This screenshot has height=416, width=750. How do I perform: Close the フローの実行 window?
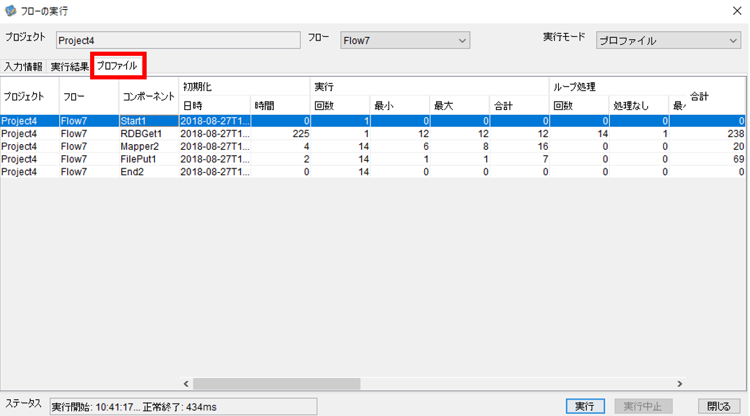pyautogui.click(x=737, y=11)
